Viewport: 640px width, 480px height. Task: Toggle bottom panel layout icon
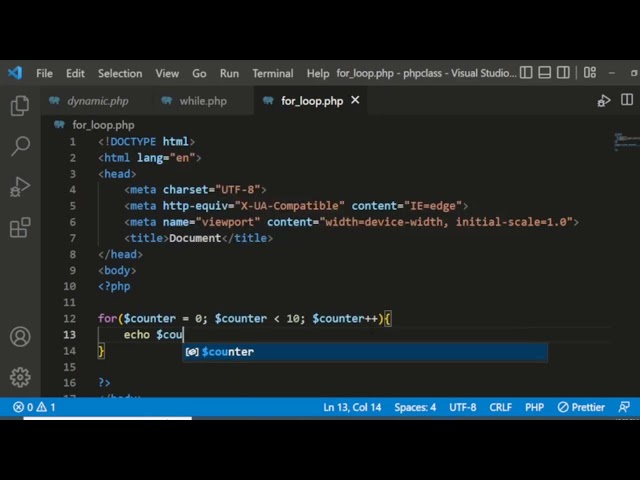click(x=544, y=73)
